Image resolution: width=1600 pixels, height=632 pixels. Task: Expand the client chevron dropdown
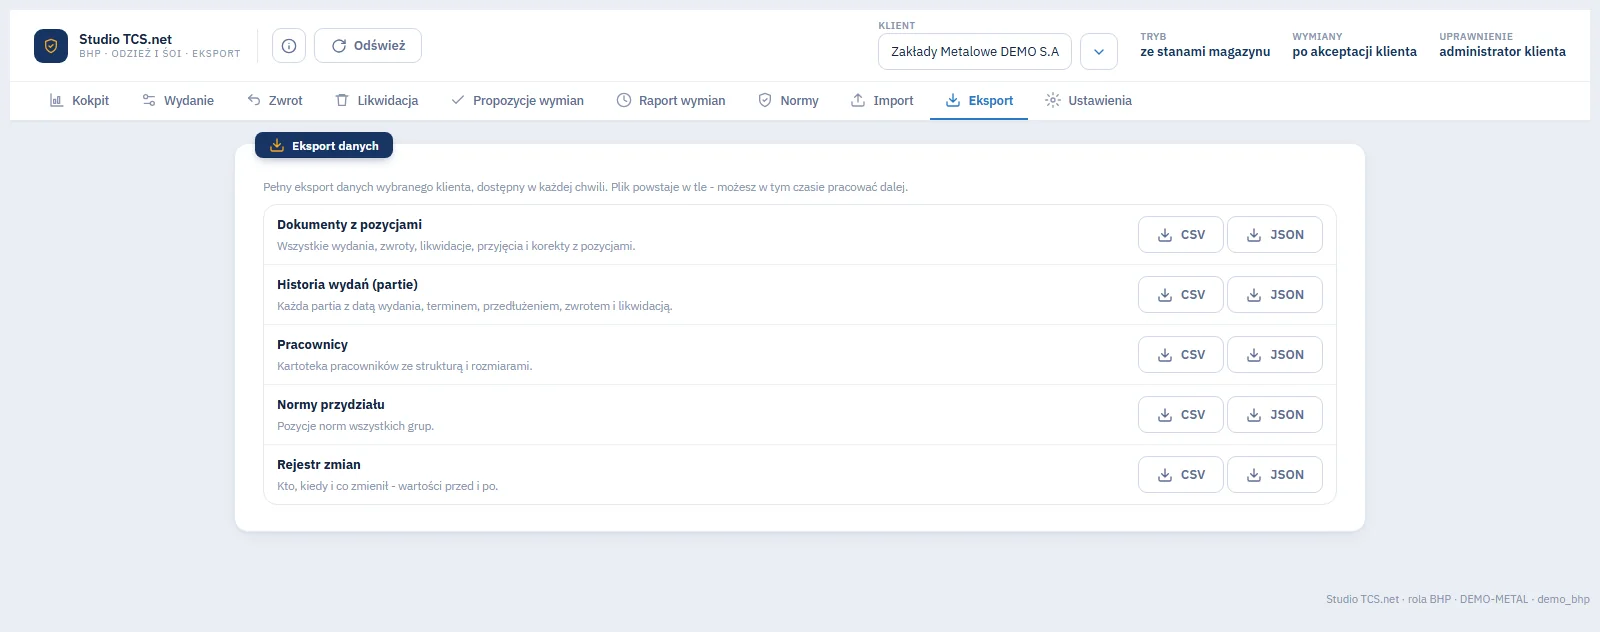tap(1099, 52)
